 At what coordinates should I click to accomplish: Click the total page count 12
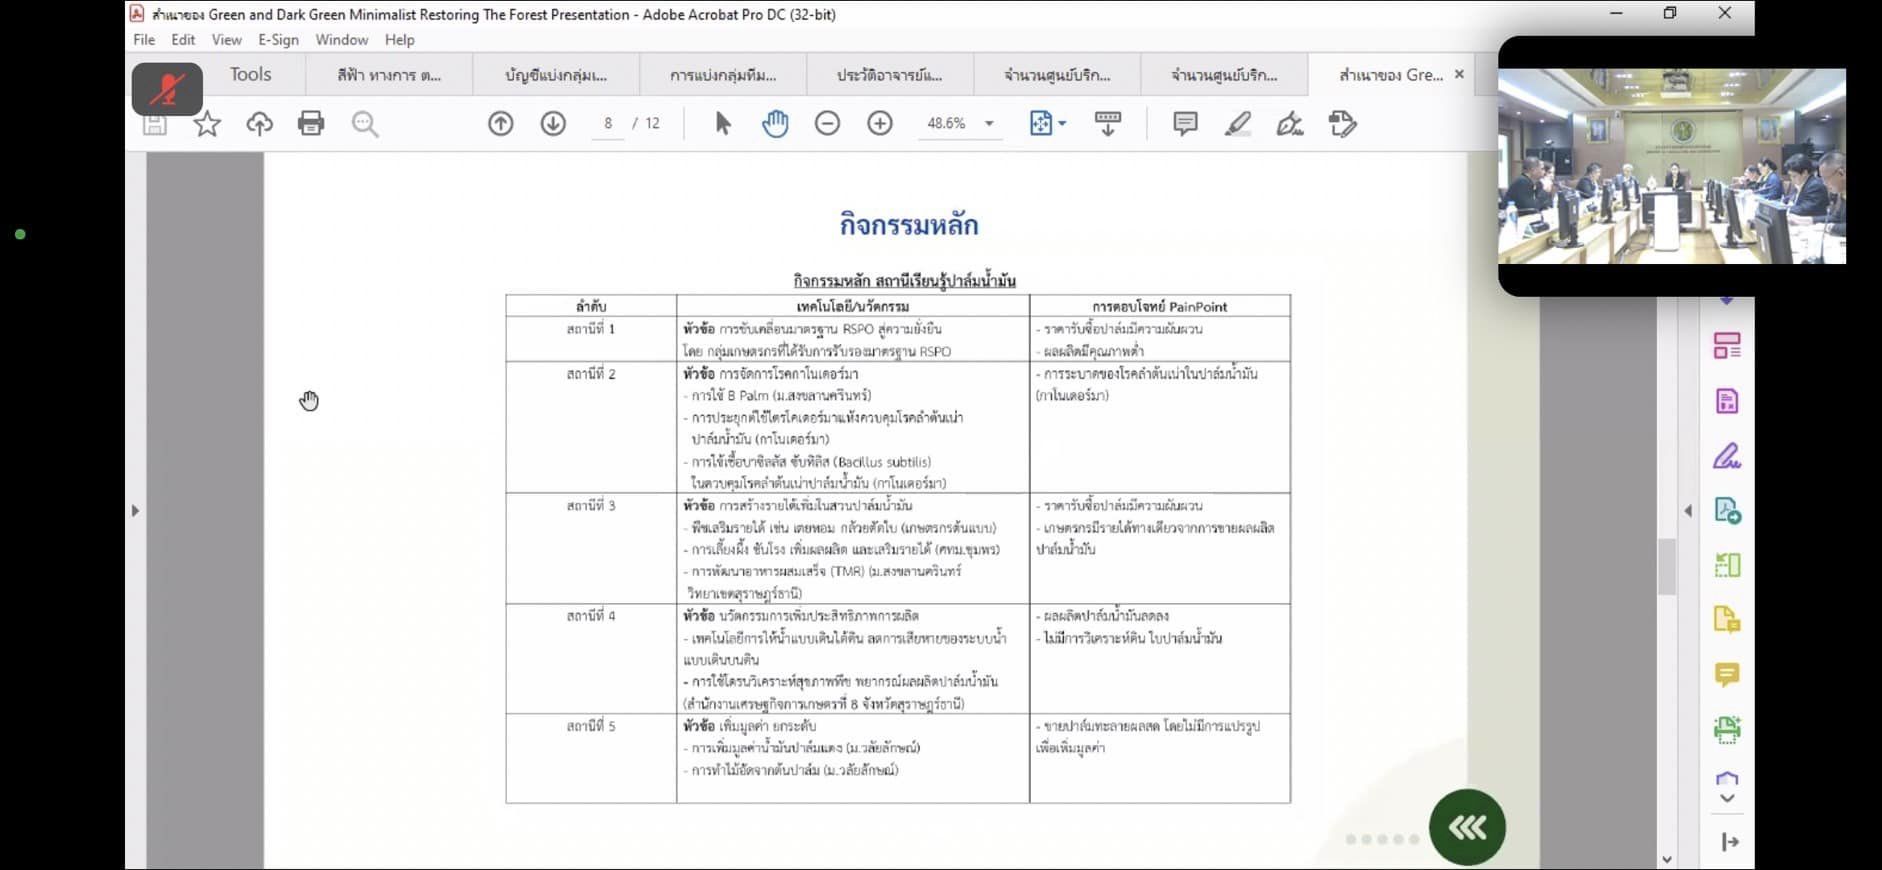[652, 123]
